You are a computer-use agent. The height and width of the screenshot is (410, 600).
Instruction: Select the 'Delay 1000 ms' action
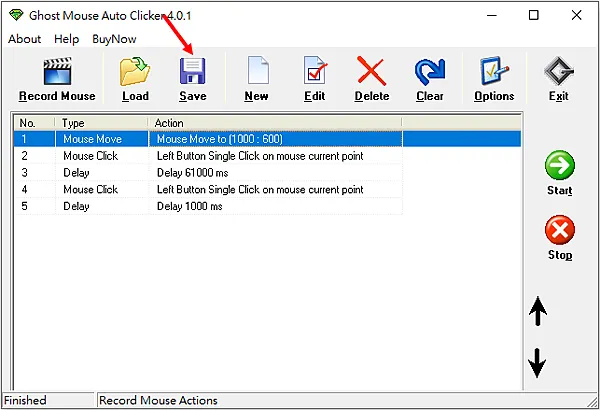click(x=276, y=206)
